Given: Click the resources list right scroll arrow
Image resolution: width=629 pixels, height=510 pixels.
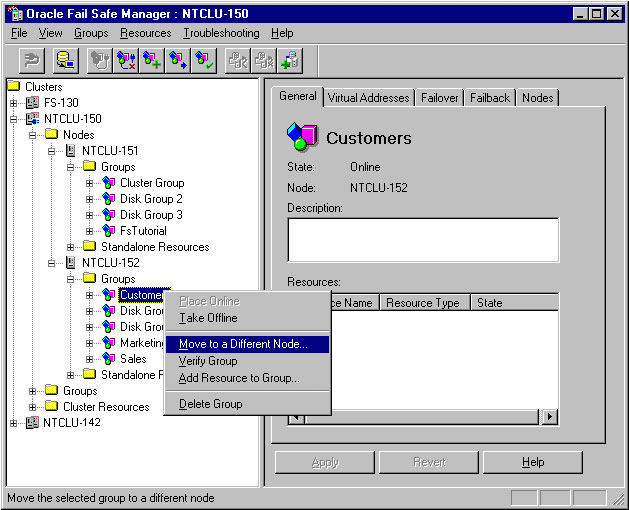Looking at the screenshot, I should [549, 417].
